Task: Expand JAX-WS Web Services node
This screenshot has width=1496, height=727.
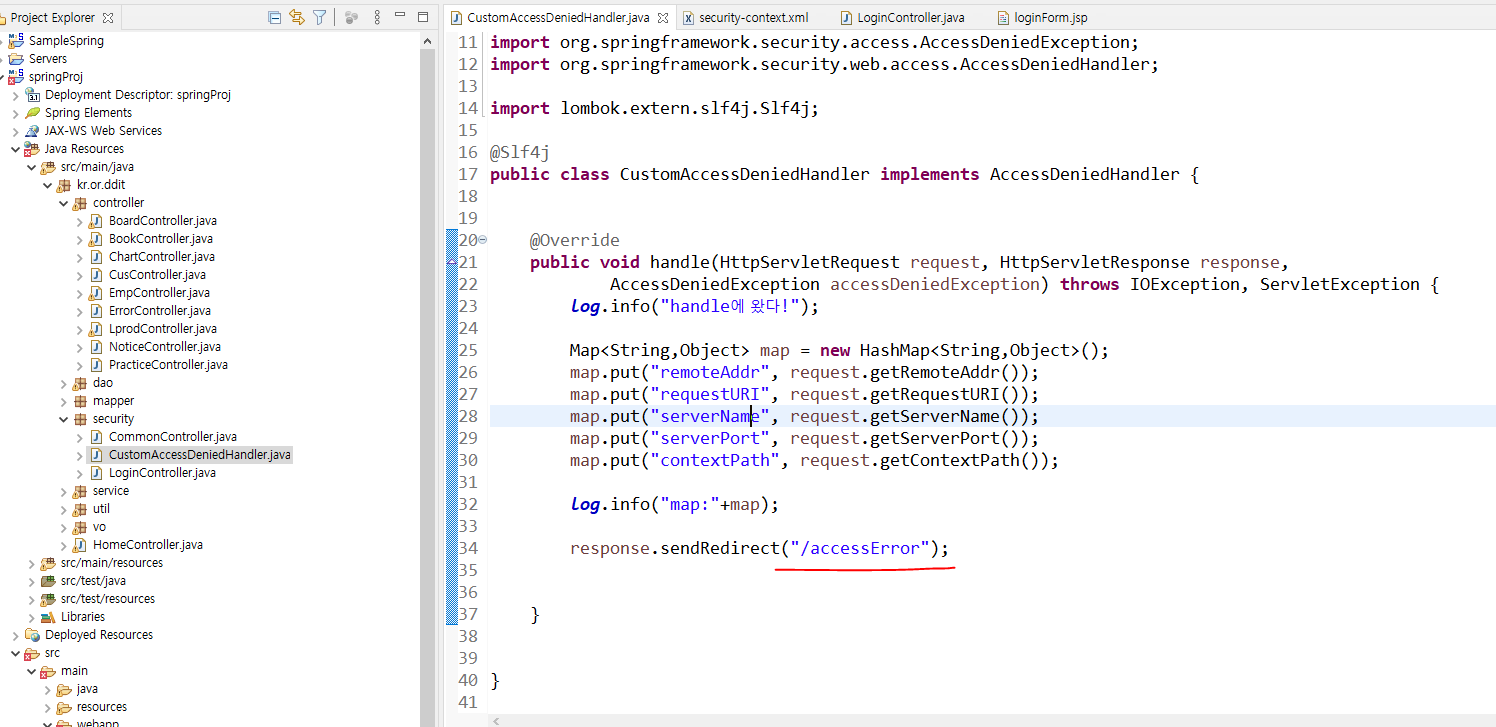Action: tap(16, 131)
